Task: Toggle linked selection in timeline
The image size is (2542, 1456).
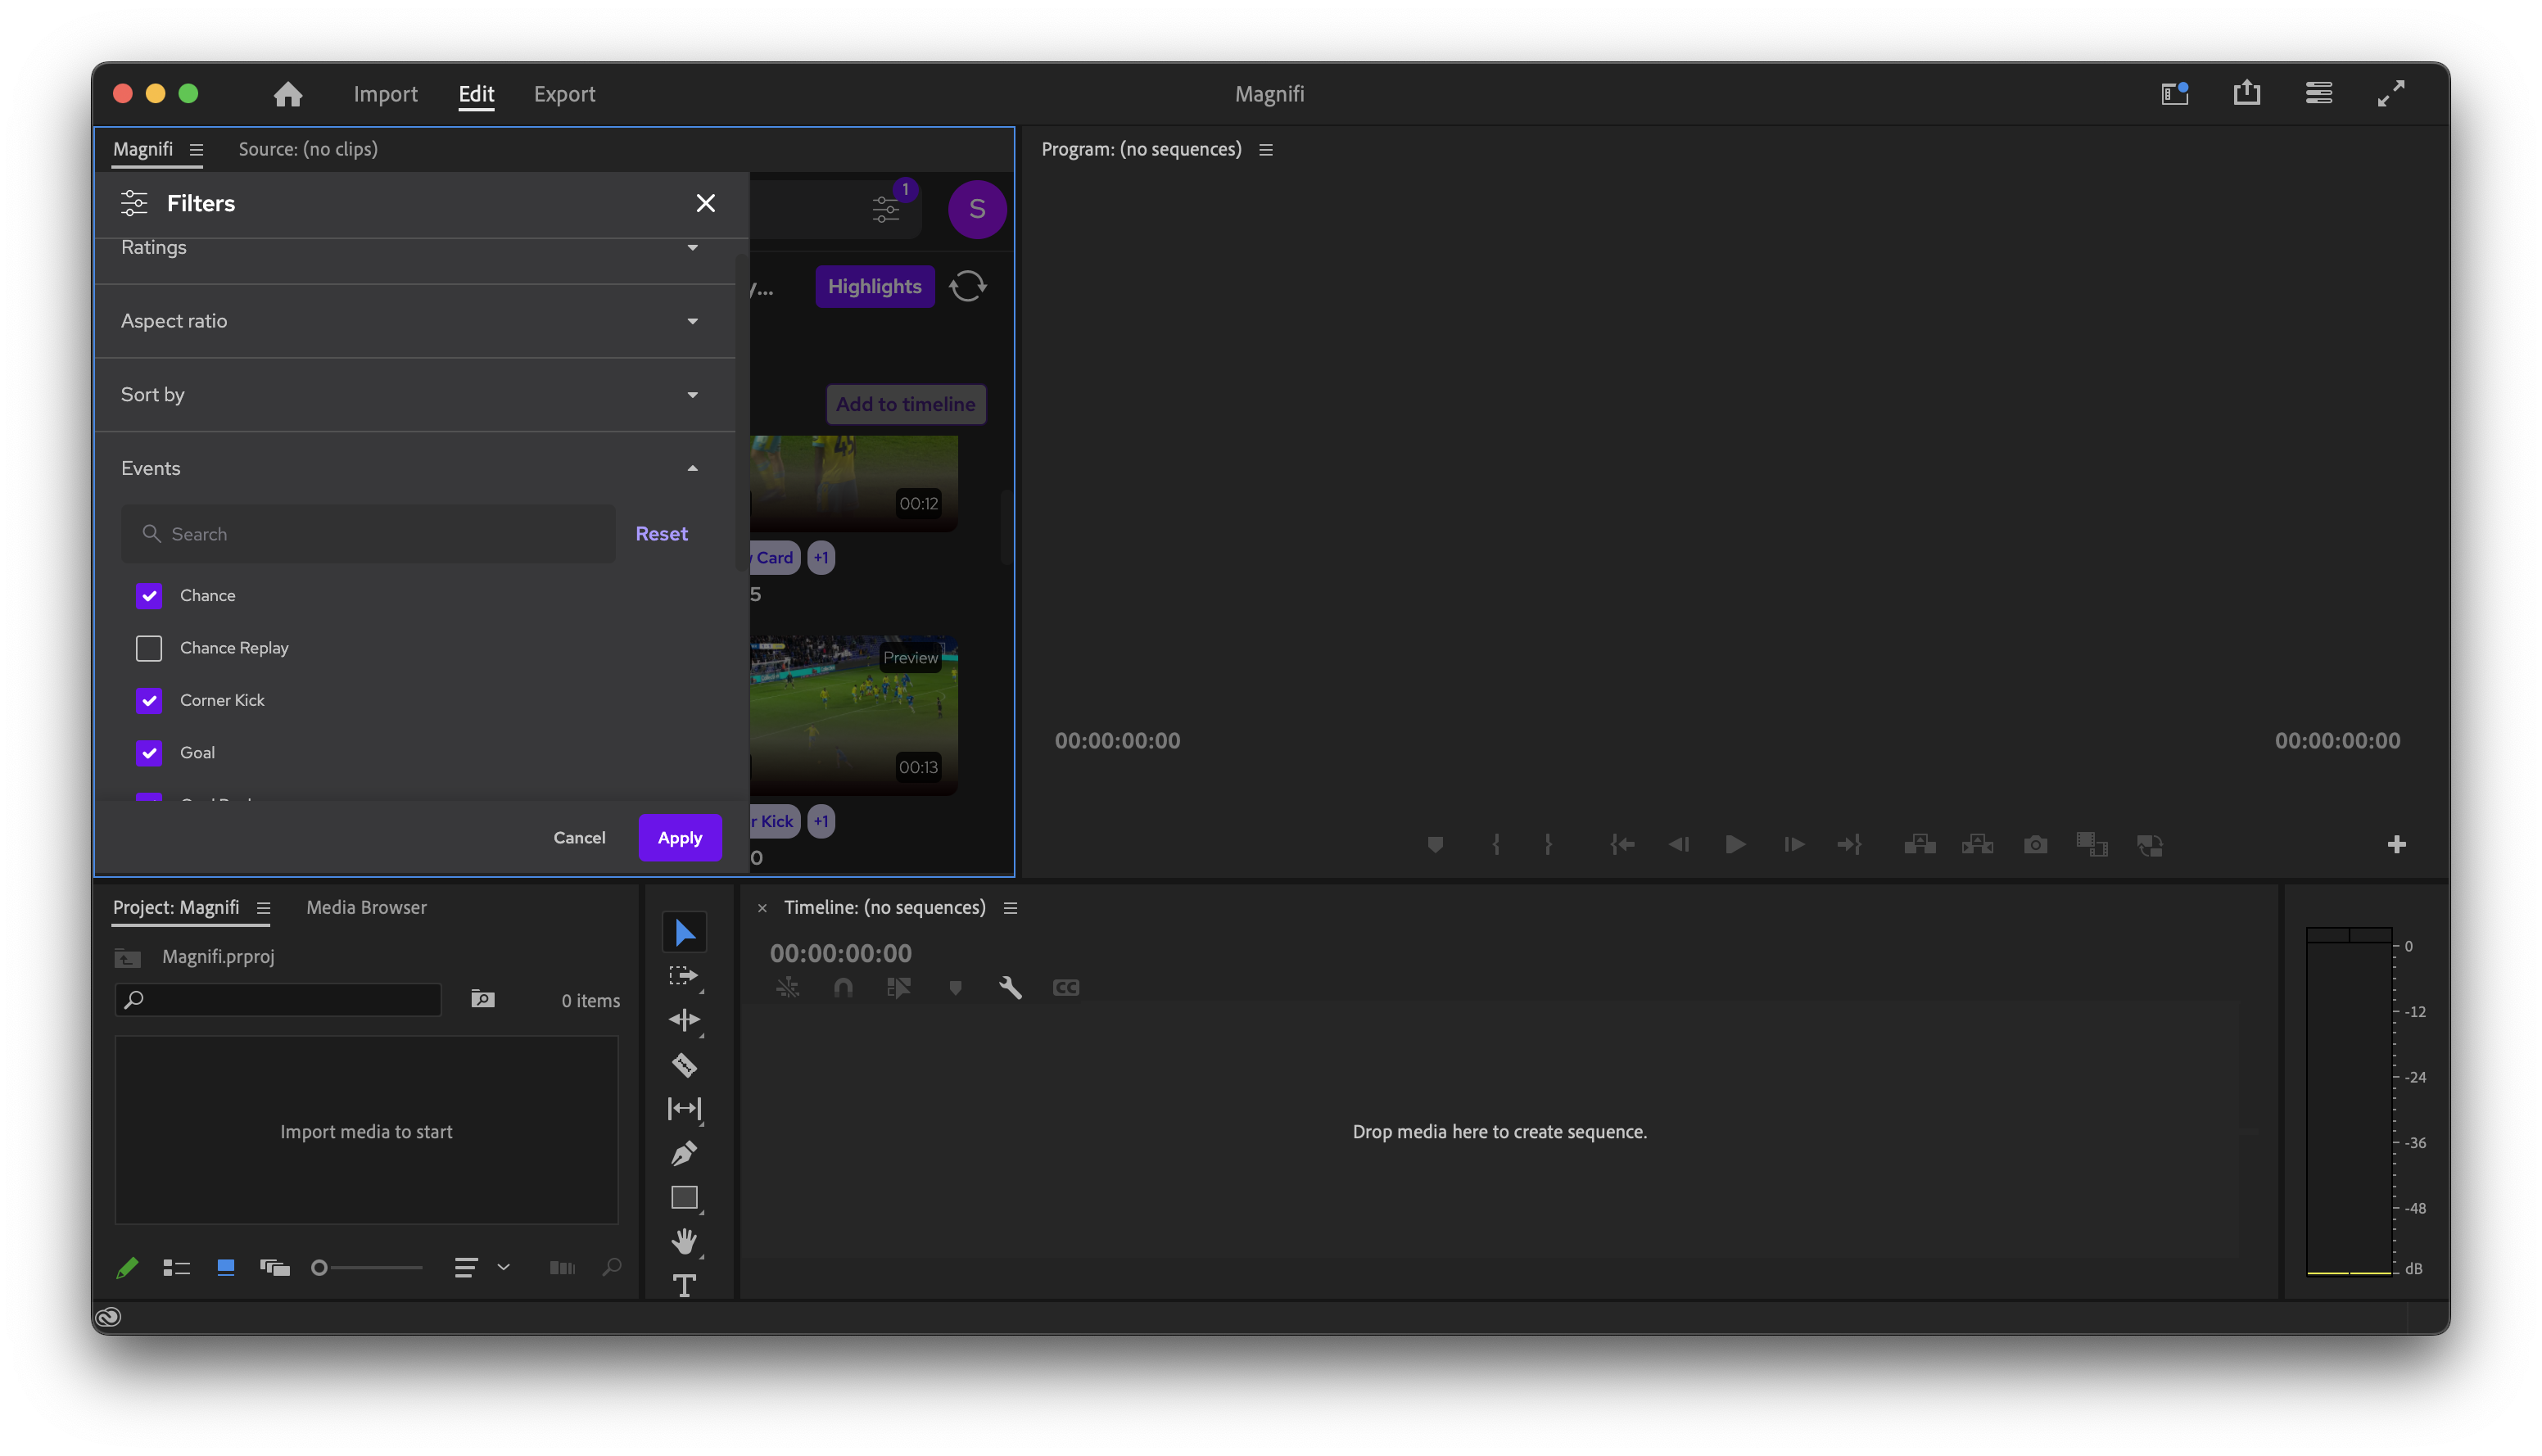Action: point(898,987)
